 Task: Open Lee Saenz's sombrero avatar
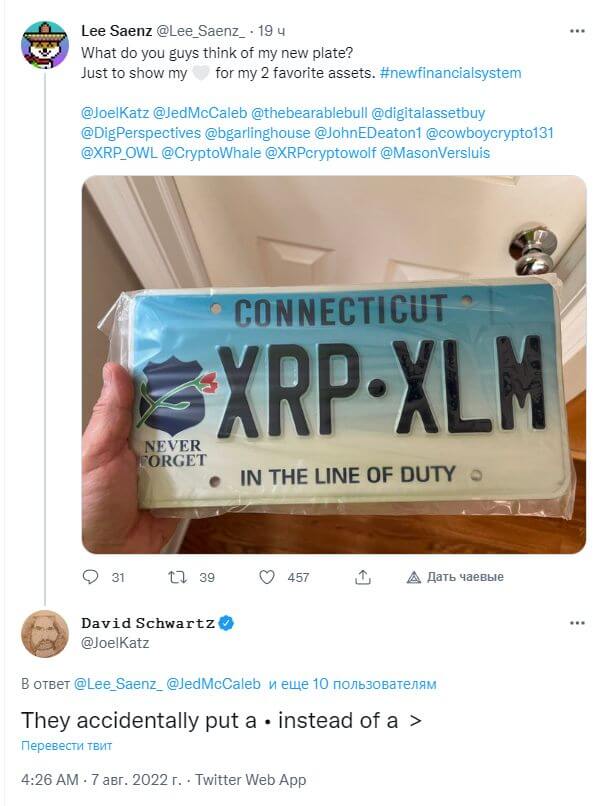tap(45, 45)
